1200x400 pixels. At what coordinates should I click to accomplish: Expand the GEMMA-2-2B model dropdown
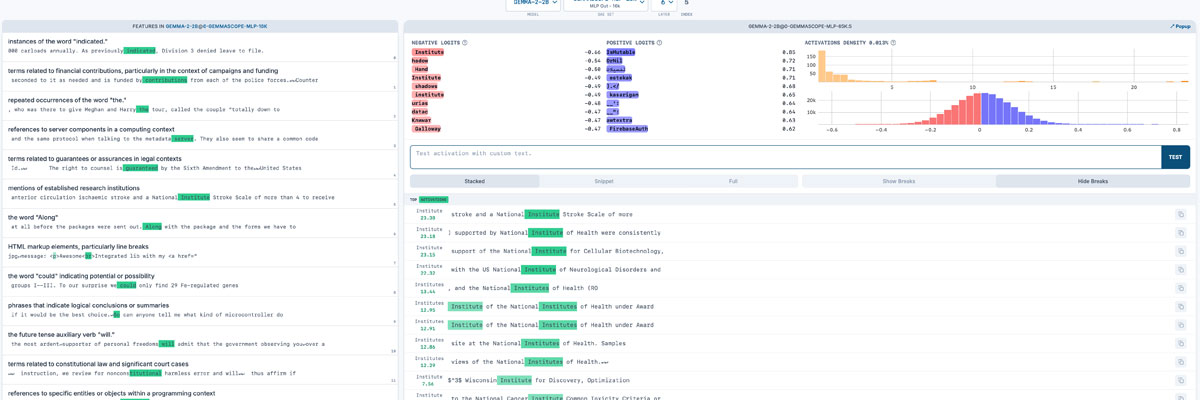tap(532, 5)
